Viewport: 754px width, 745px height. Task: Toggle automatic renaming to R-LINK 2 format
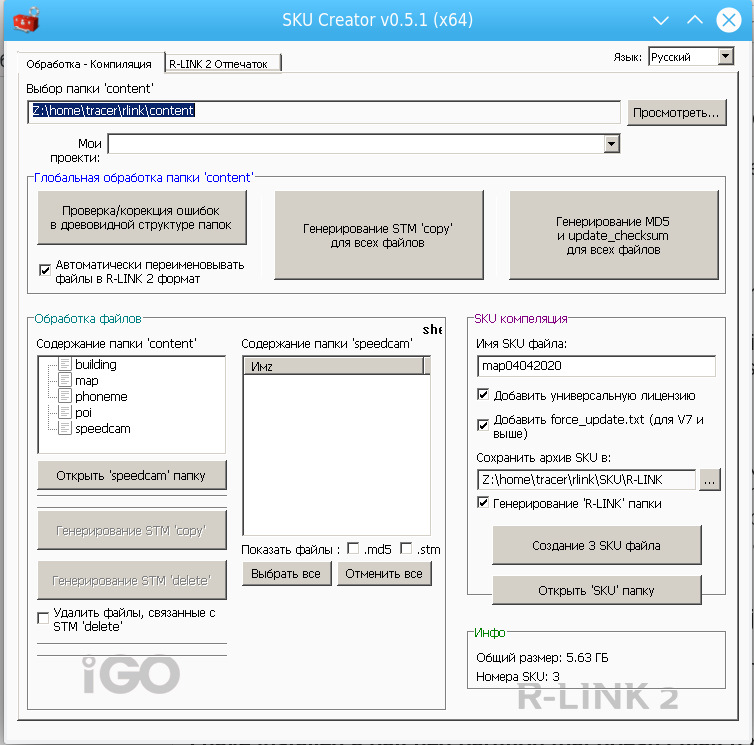45,270
